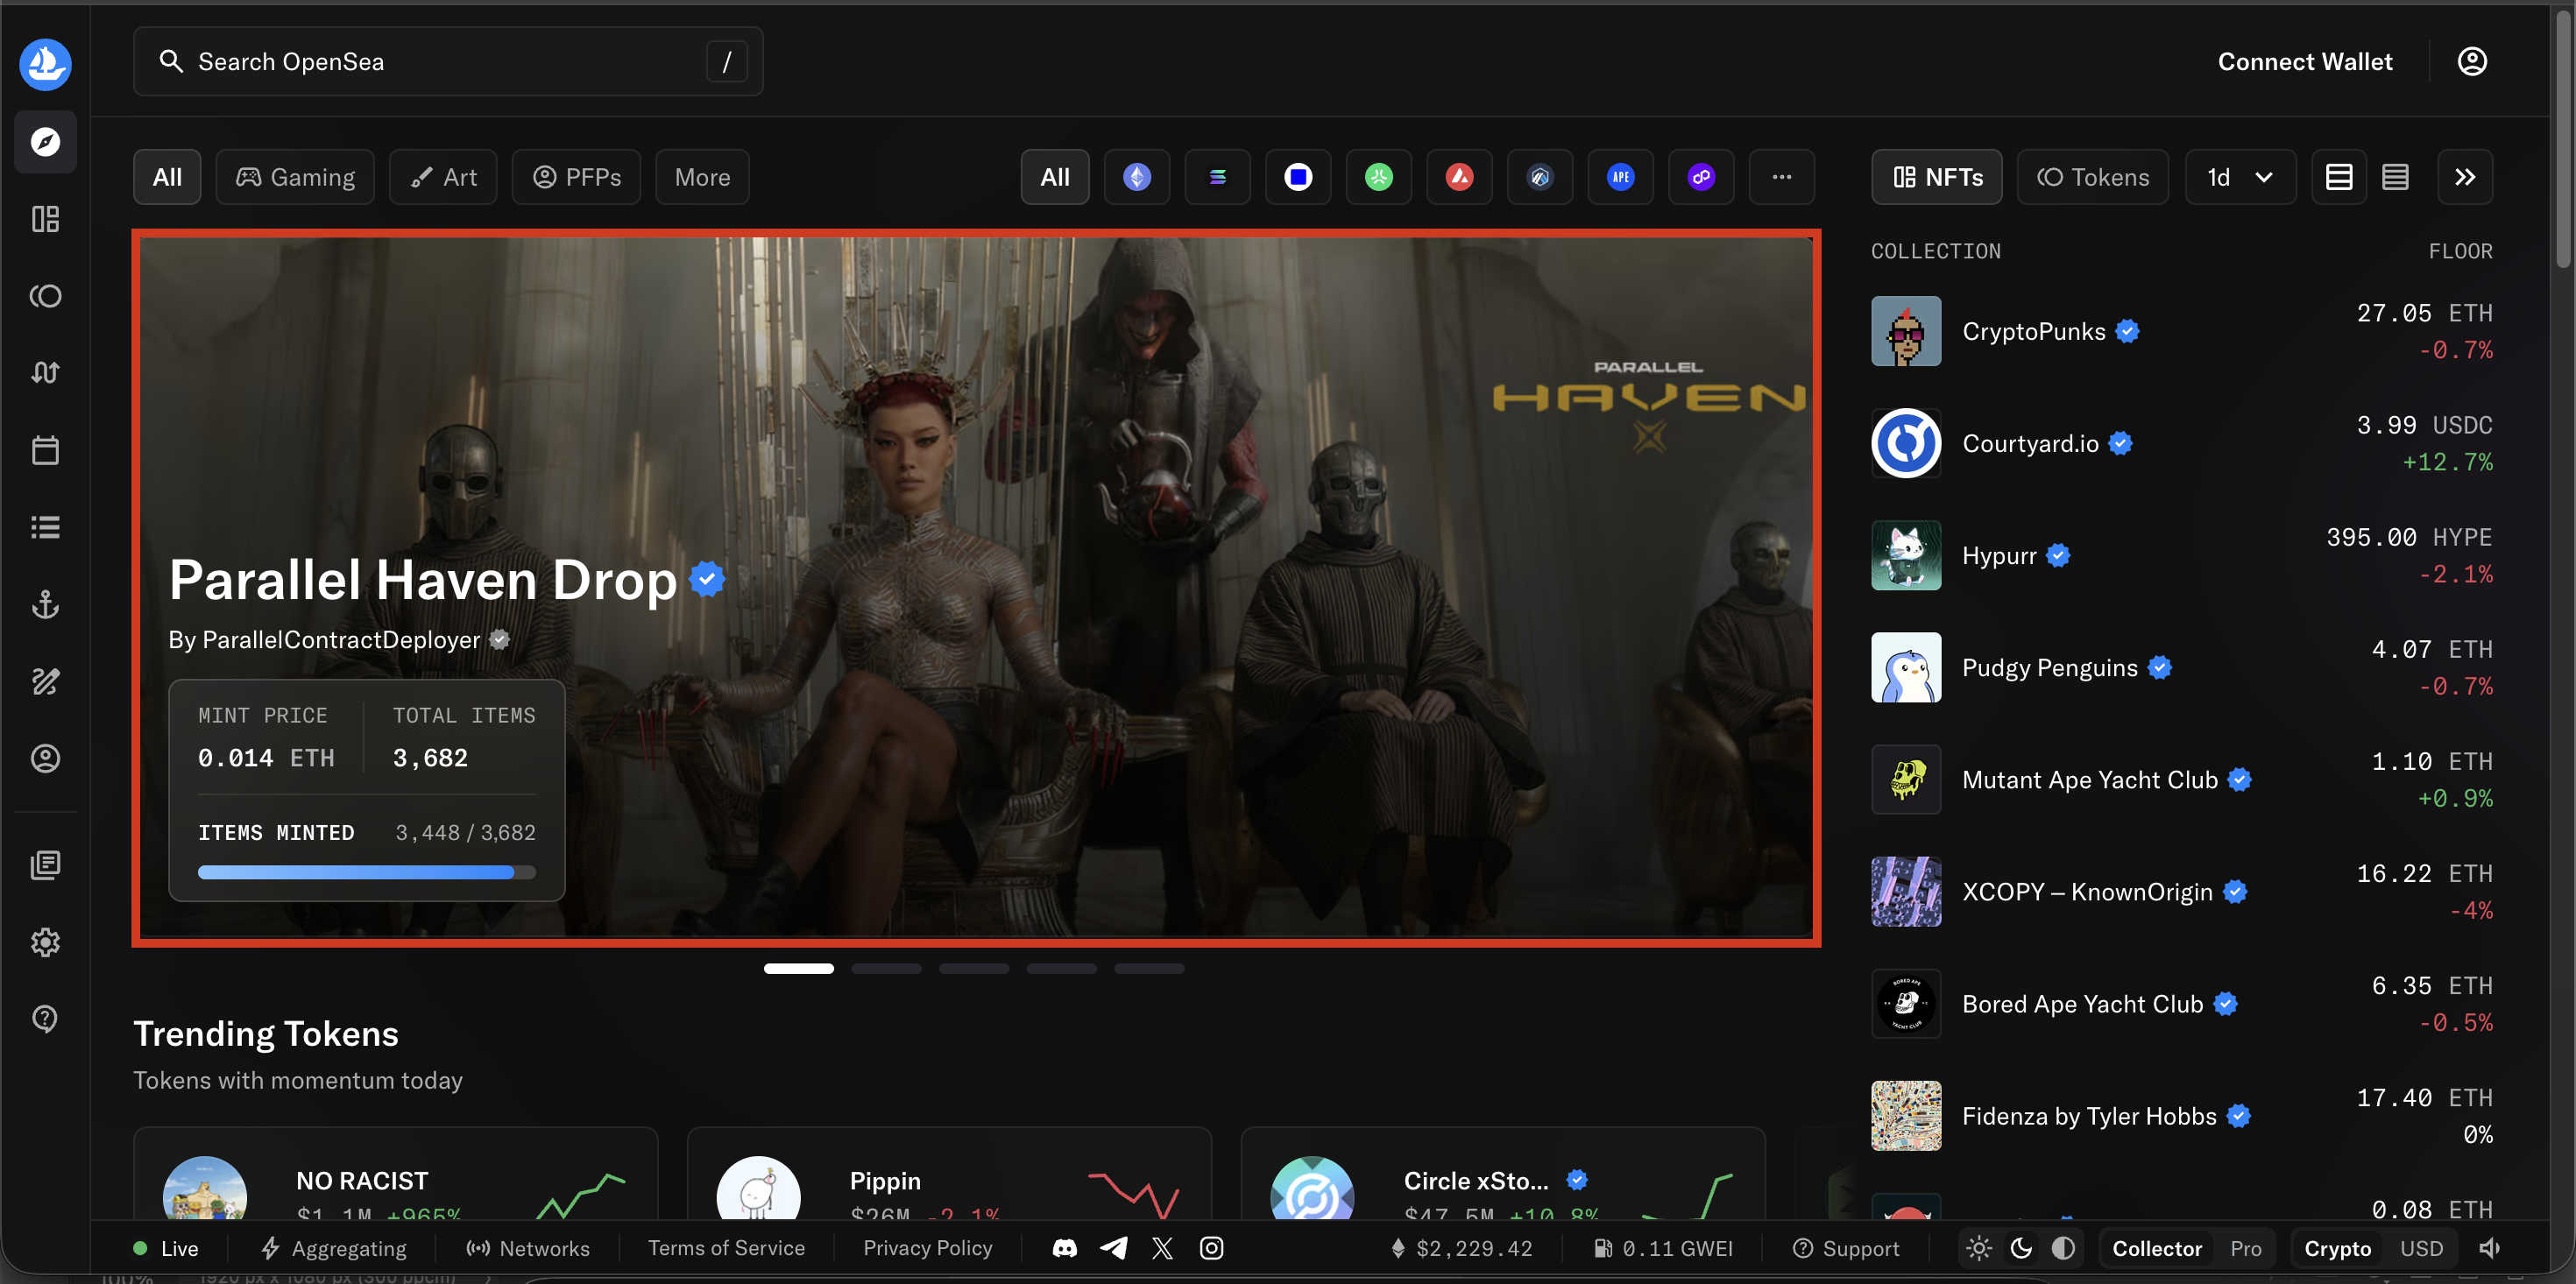Open the X (Twitter) icon in footer
Viewport: 2576px width, 1284px height.
pyautogui.click(x=1162, y=1248)
